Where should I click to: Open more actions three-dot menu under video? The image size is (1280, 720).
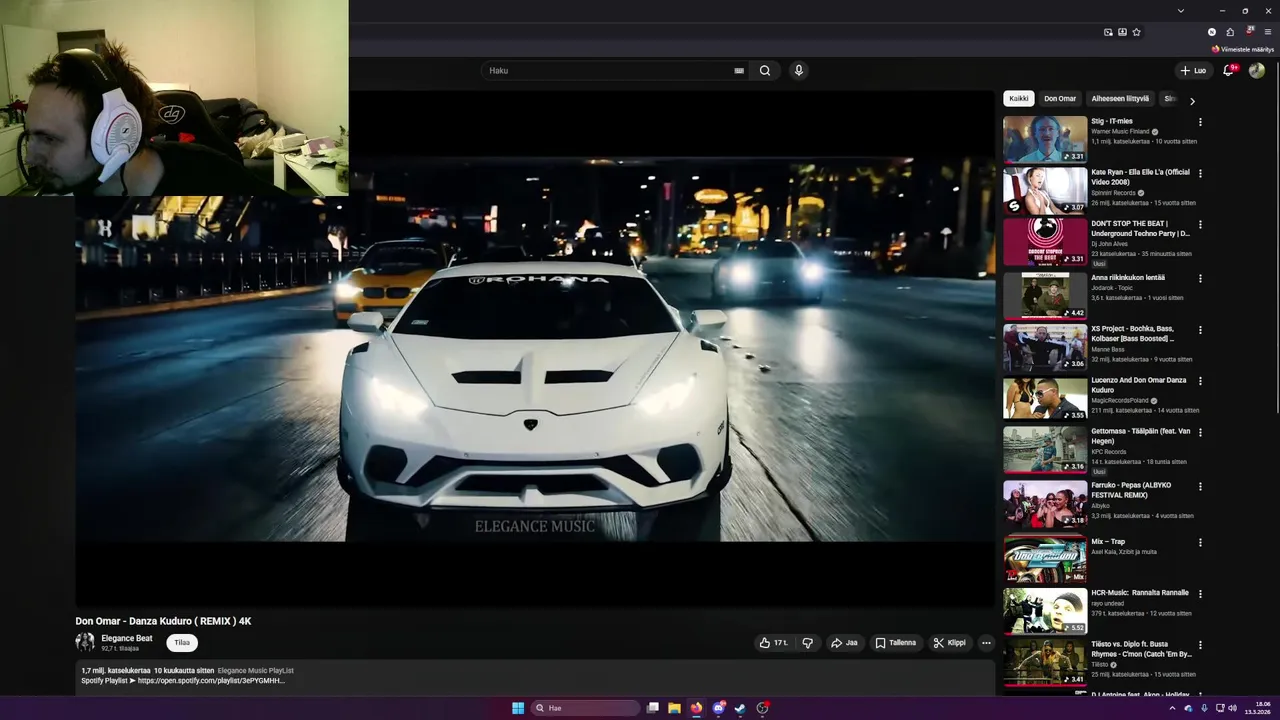point(986,643)
